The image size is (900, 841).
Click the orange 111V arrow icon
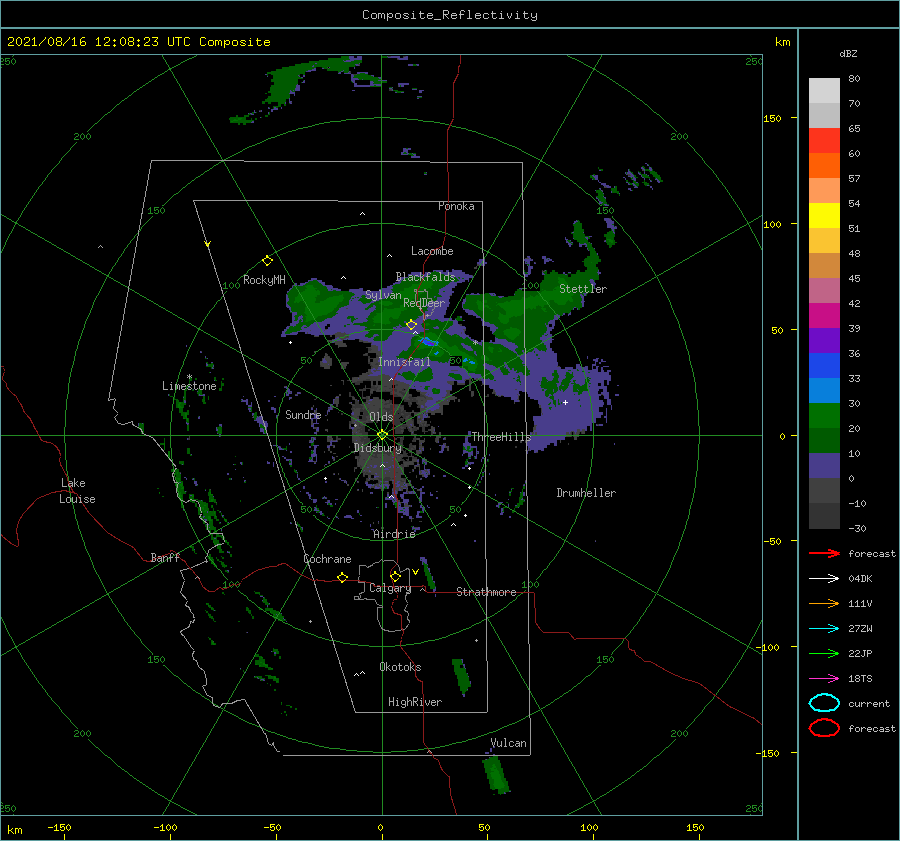pos(824,603)
